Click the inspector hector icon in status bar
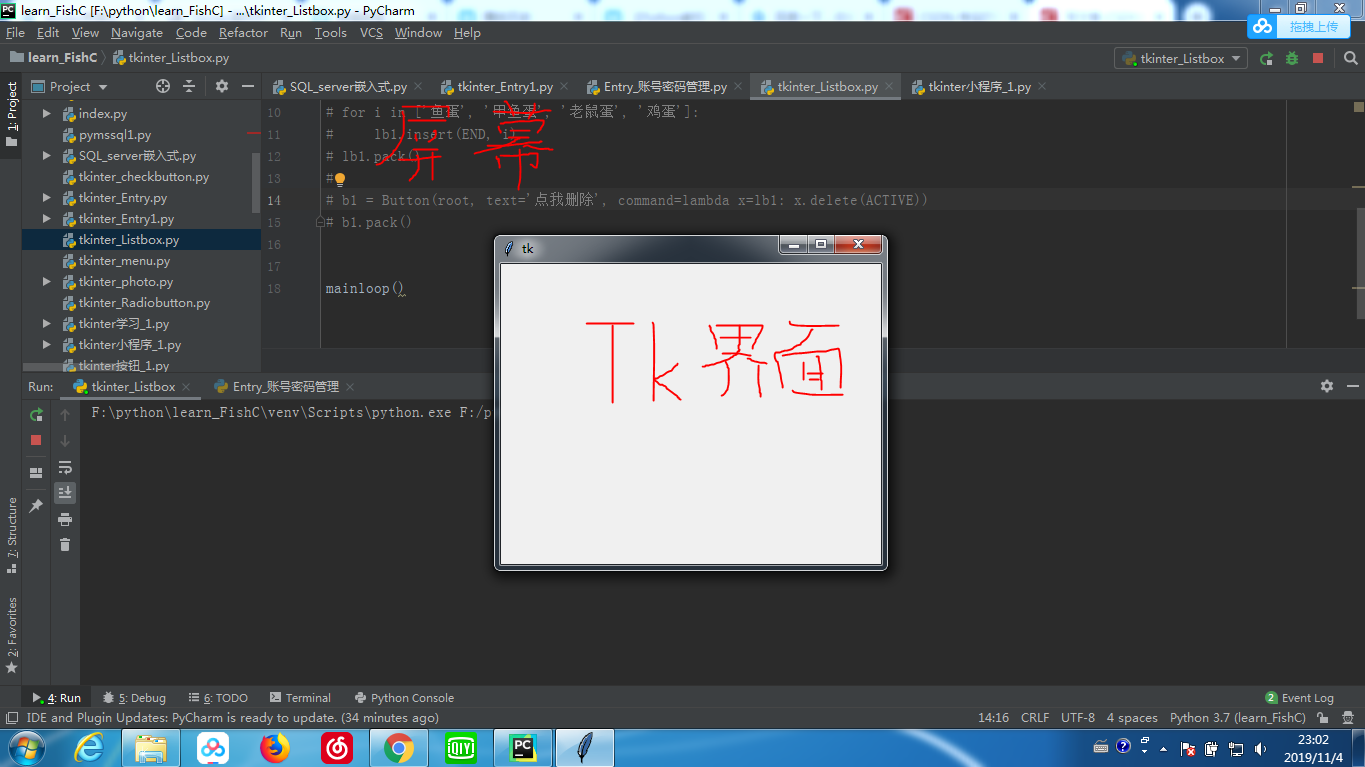The width and height of the screenshot is (1365, 767). (x=1347, y=718)
